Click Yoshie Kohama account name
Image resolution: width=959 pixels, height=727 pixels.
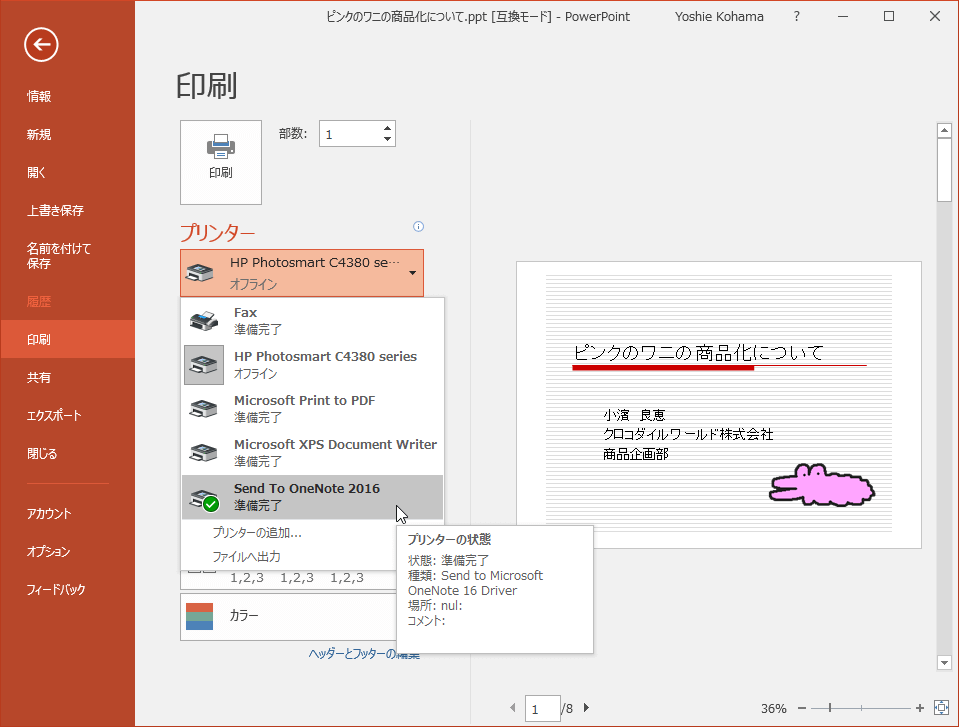point(719,17)
